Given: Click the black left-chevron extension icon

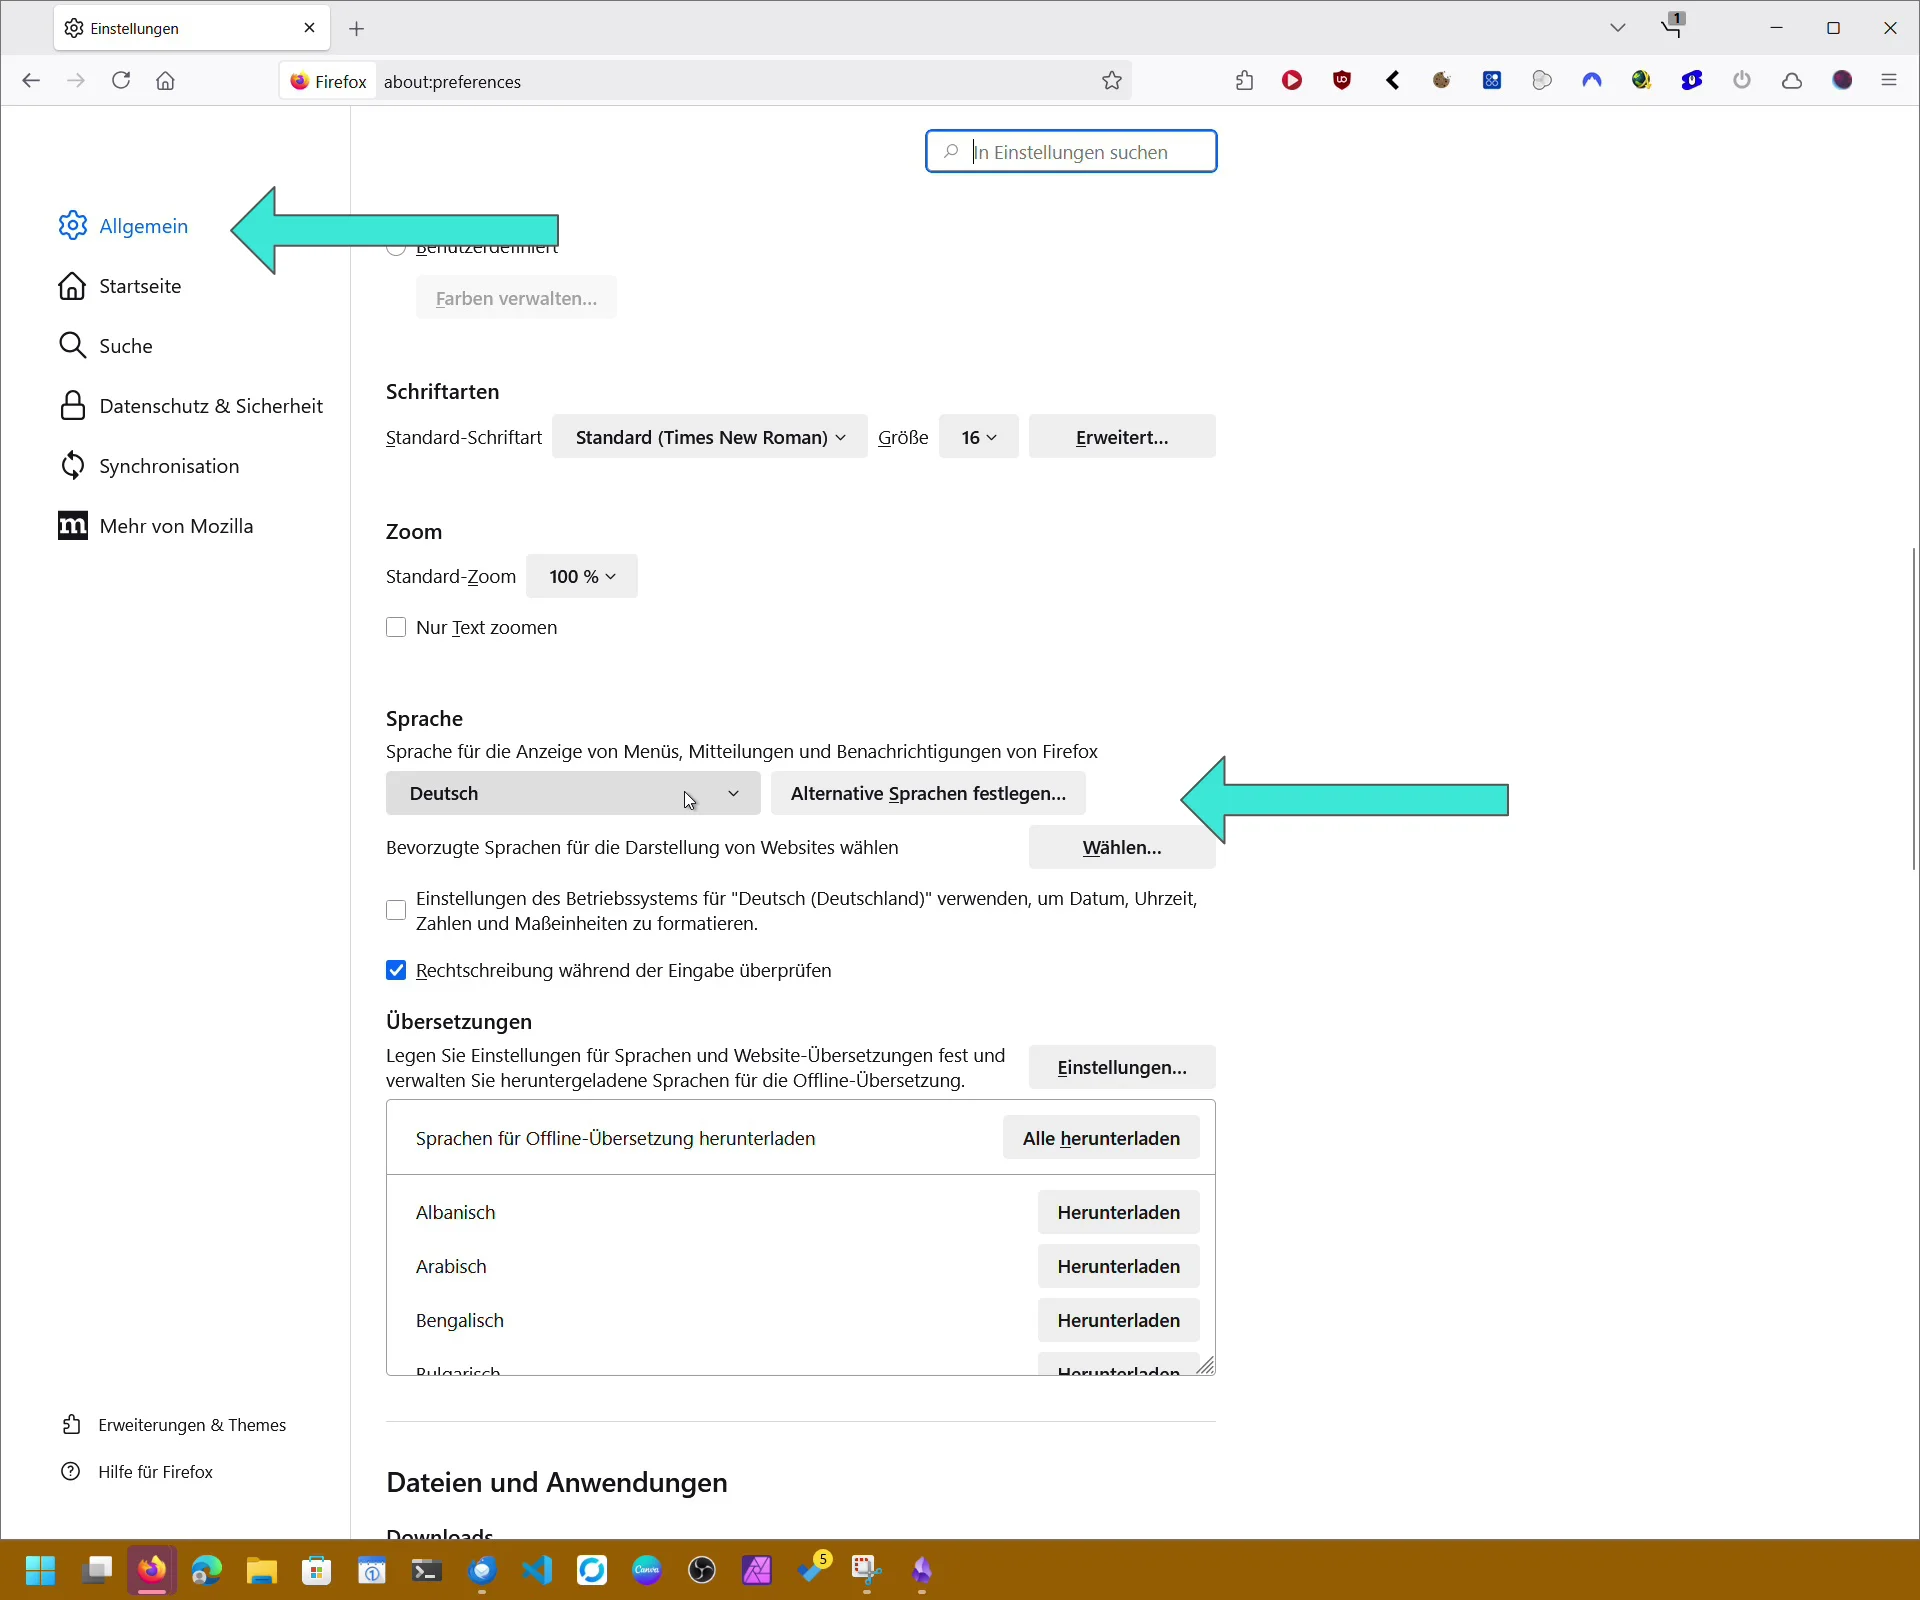Looking at the screenshot, I should coord(1393,81).
